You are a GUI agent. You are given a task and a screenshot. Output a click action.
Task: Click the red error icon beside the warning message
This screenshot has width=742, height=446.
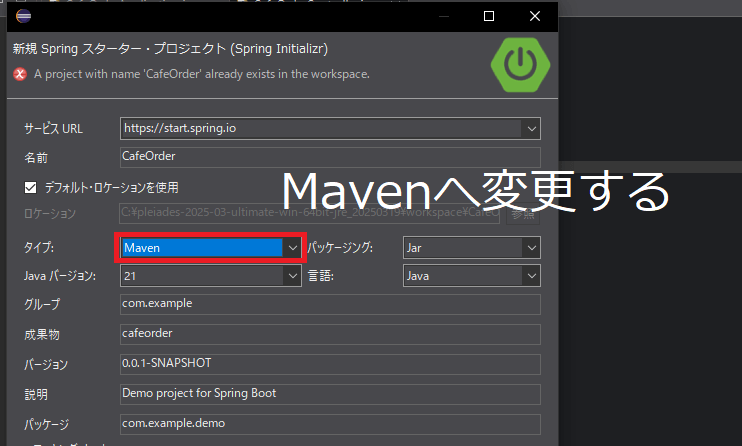tap(20, 74)
